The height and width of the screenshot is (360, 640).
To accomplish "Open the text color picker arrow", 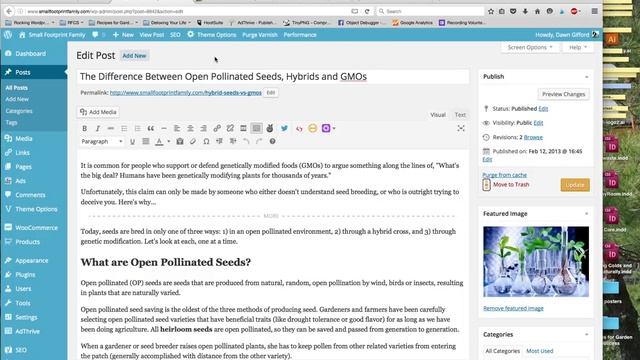I will click(169, 141).
